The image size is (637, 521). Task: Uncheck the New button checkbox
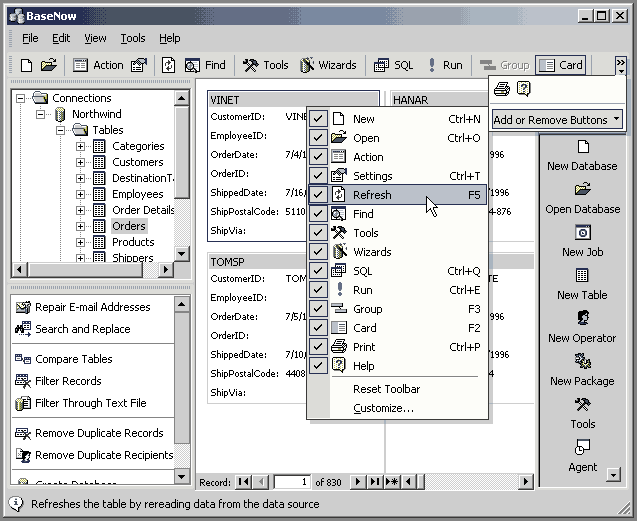pos(318,119)
